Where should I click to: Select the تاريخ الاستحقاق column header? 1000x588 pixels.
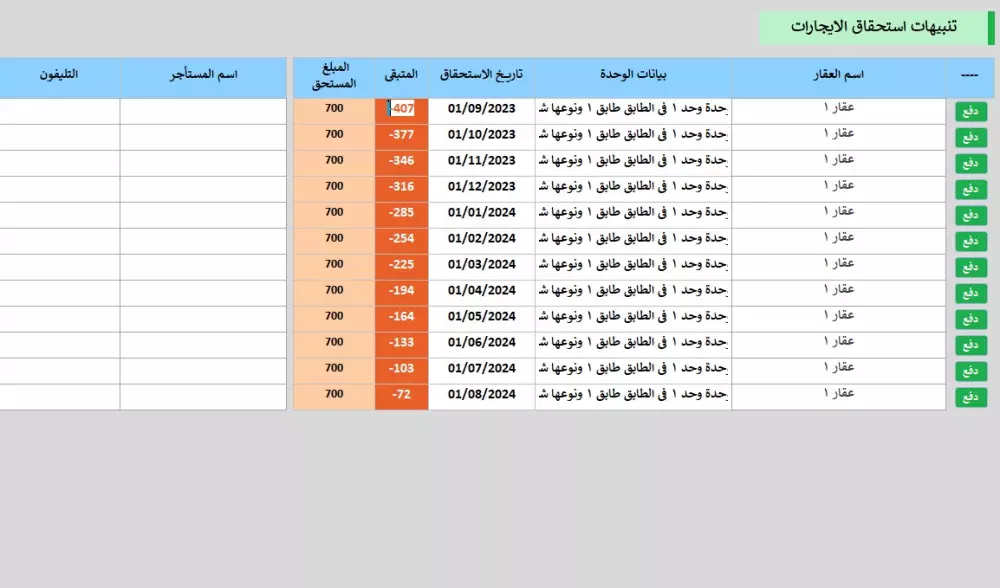click(480, 74)
